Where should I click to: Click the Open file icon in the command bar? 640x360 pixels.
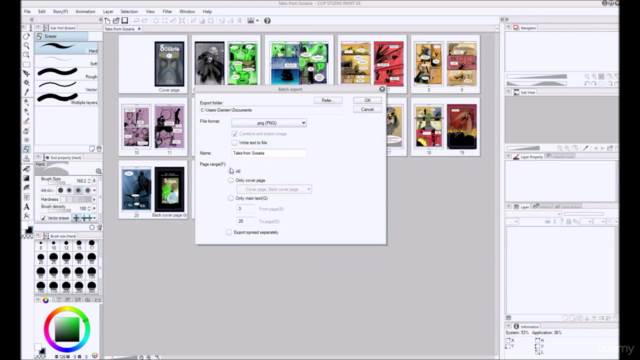[116, 21]
